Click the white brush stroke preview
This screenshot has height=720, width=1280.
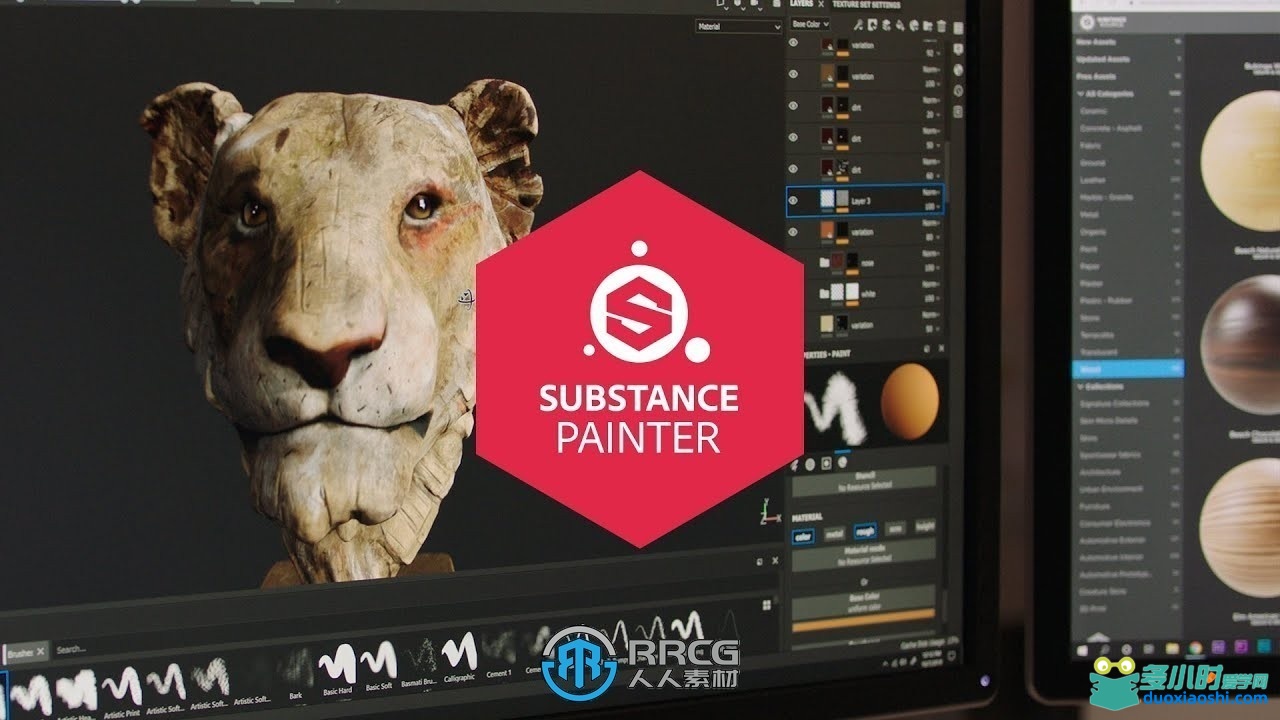[838, 408]
